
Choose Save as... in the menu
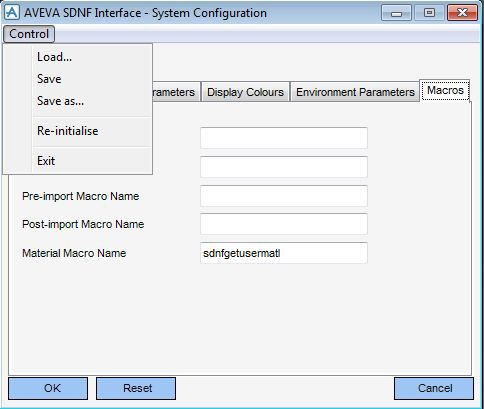[92, 101]
